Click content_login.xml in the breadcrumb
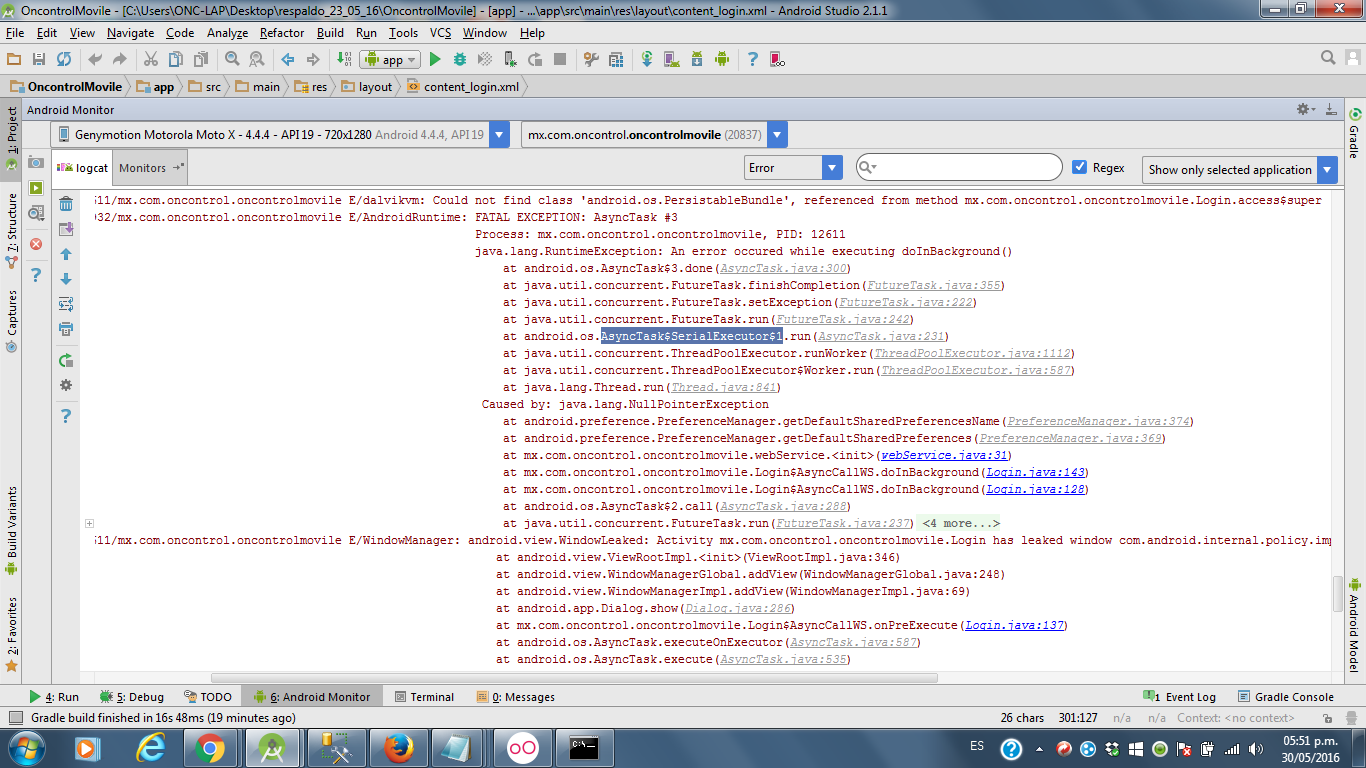Image resolution: width=1366 pixels, height=768 pixels. (x=463, y=87)
